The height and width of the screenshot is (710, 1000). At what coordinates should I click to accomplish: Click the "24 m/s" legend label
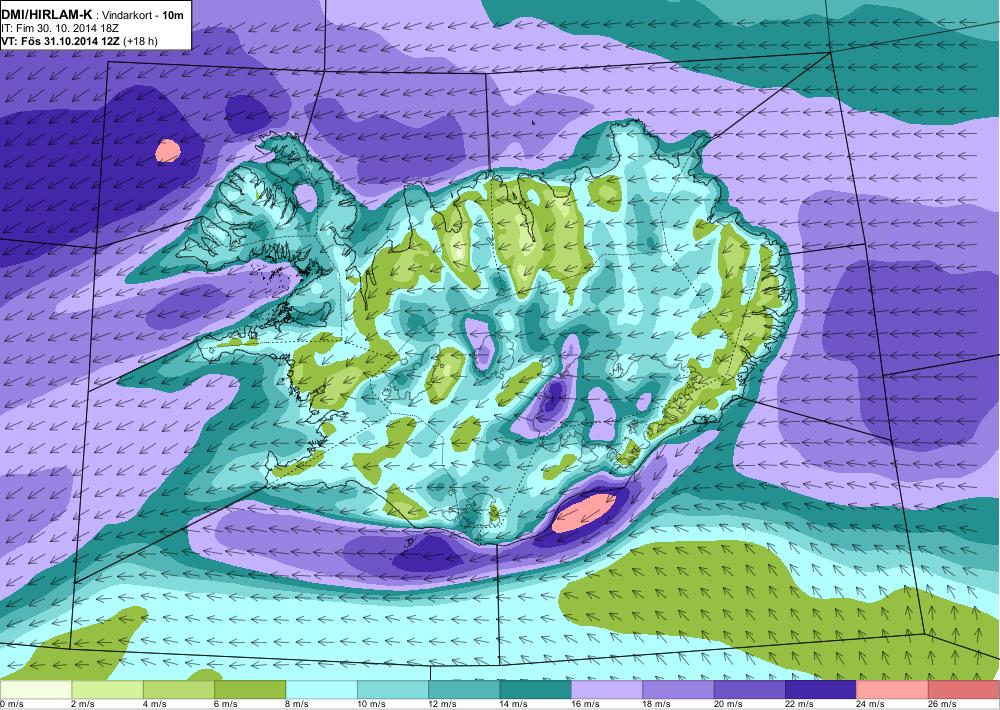872,704
